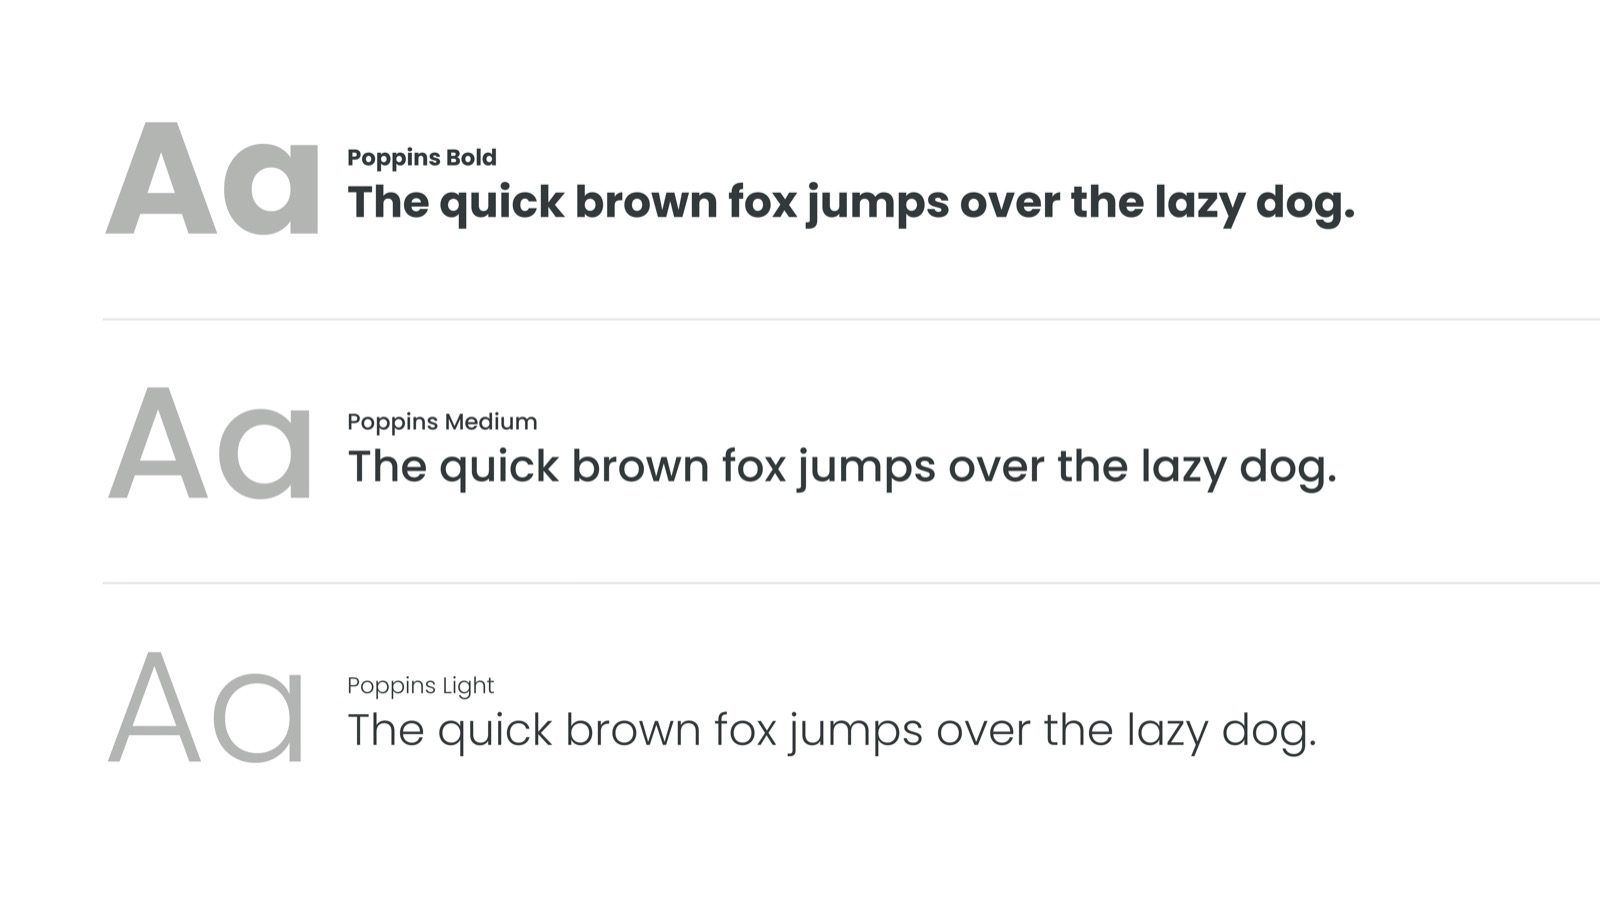Click the divider line above the Light sample
This screenshot has width=1600, height=902.
coord(850,583)
